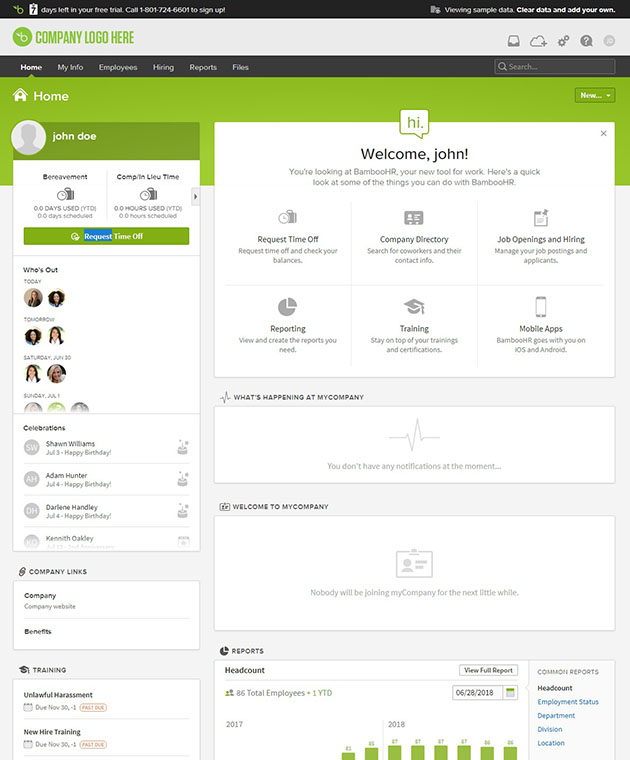Screen dimensions: 630x760
Task: Click the Request Time Off button
Action: click(106, 236)
